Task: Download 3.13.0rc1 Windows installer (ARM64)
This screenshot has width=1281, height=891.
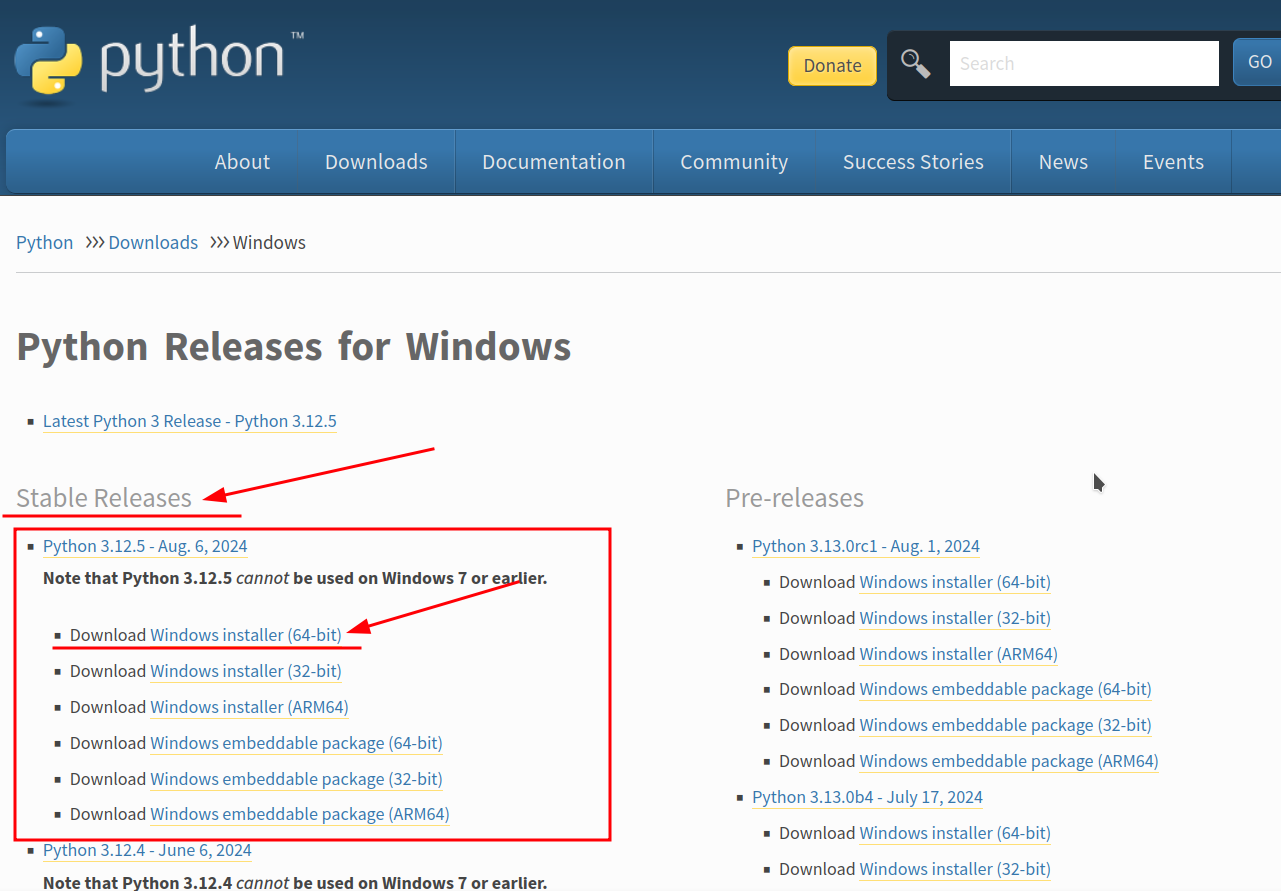Action: coord(958,654)
